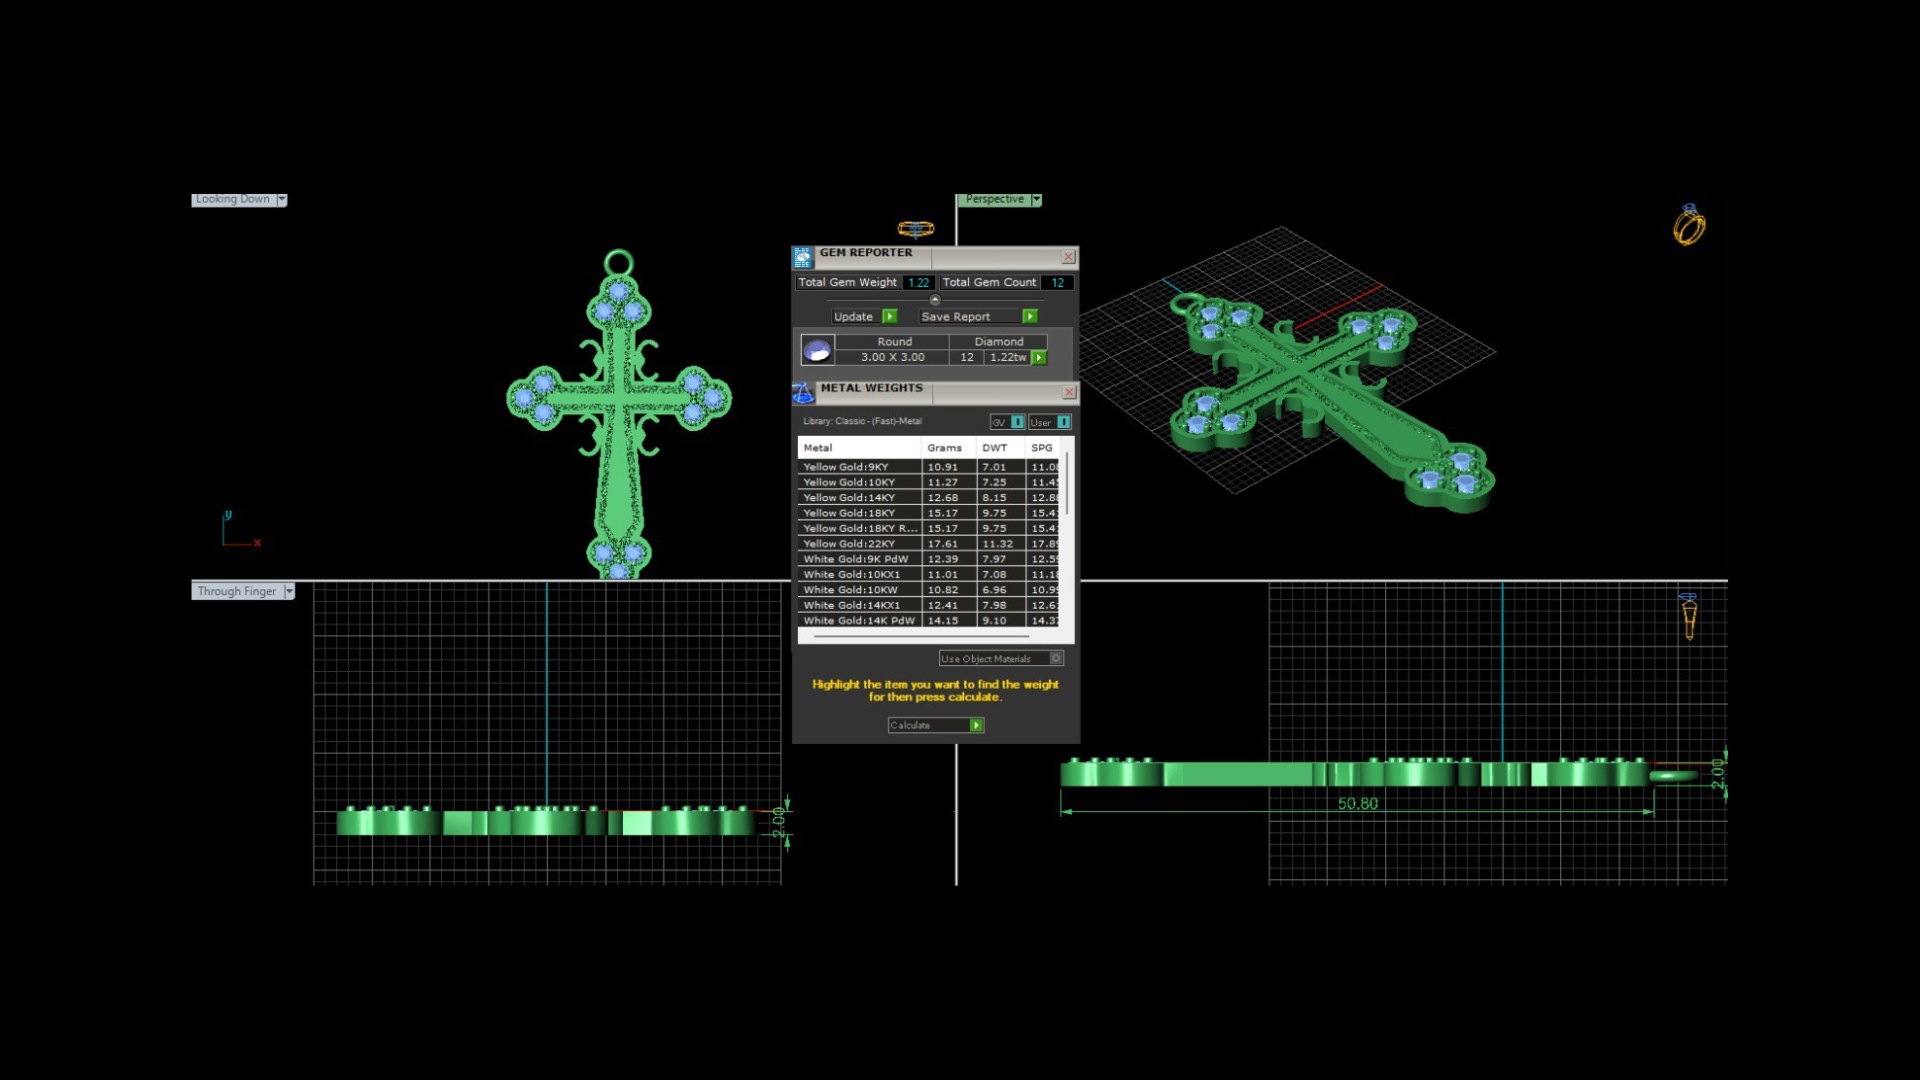The width and height of the screenshot is (1920, 1080).
Task: Click the DWT column header
Action: pos(1000,448)
